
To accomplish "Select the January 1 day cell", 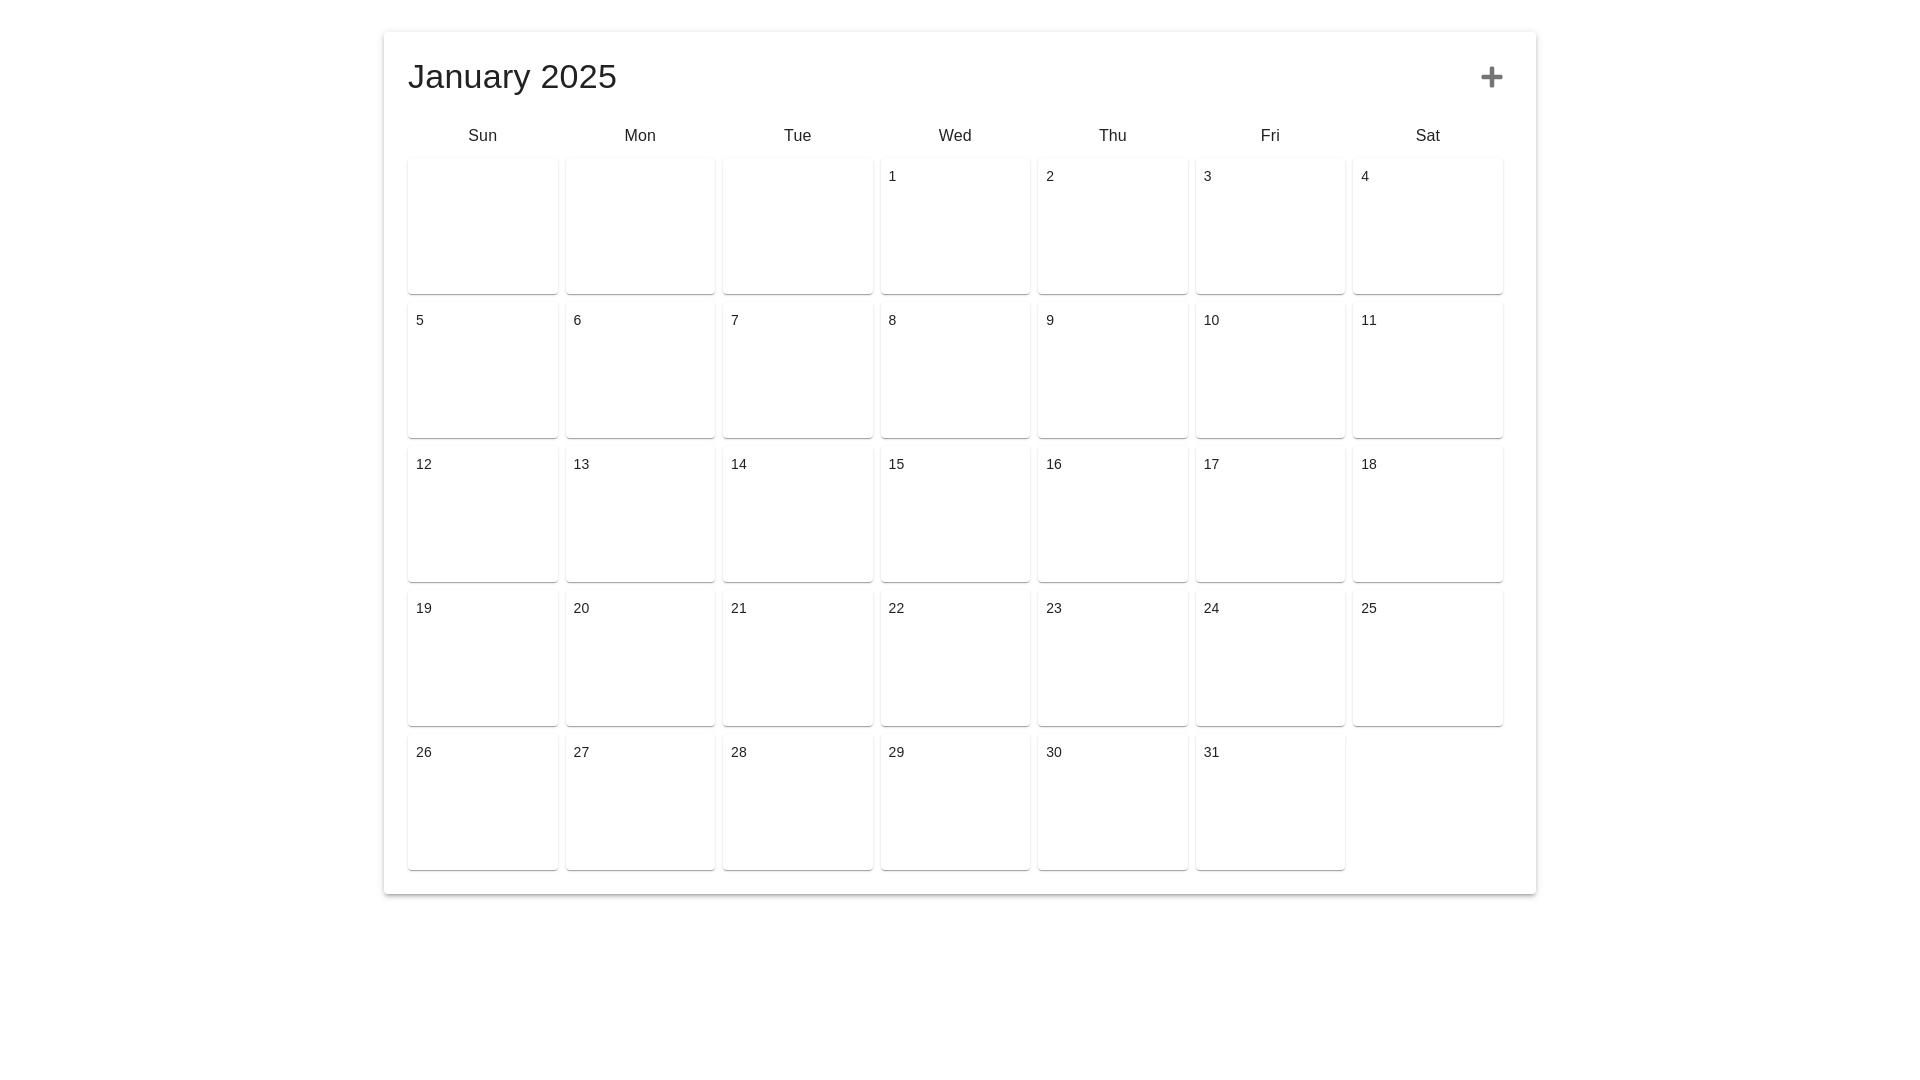I will [x=955, y=226].
